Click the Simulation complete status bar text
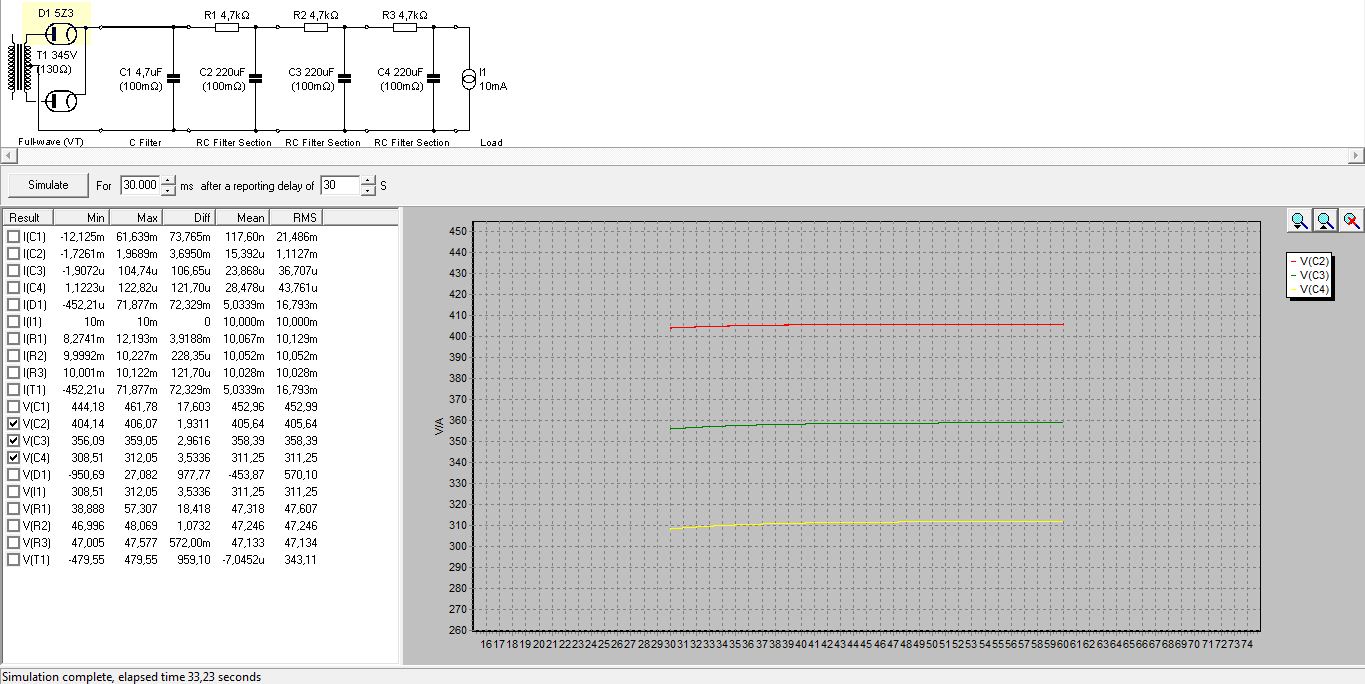The image size is (1365, 684). (x=131, y=677)
